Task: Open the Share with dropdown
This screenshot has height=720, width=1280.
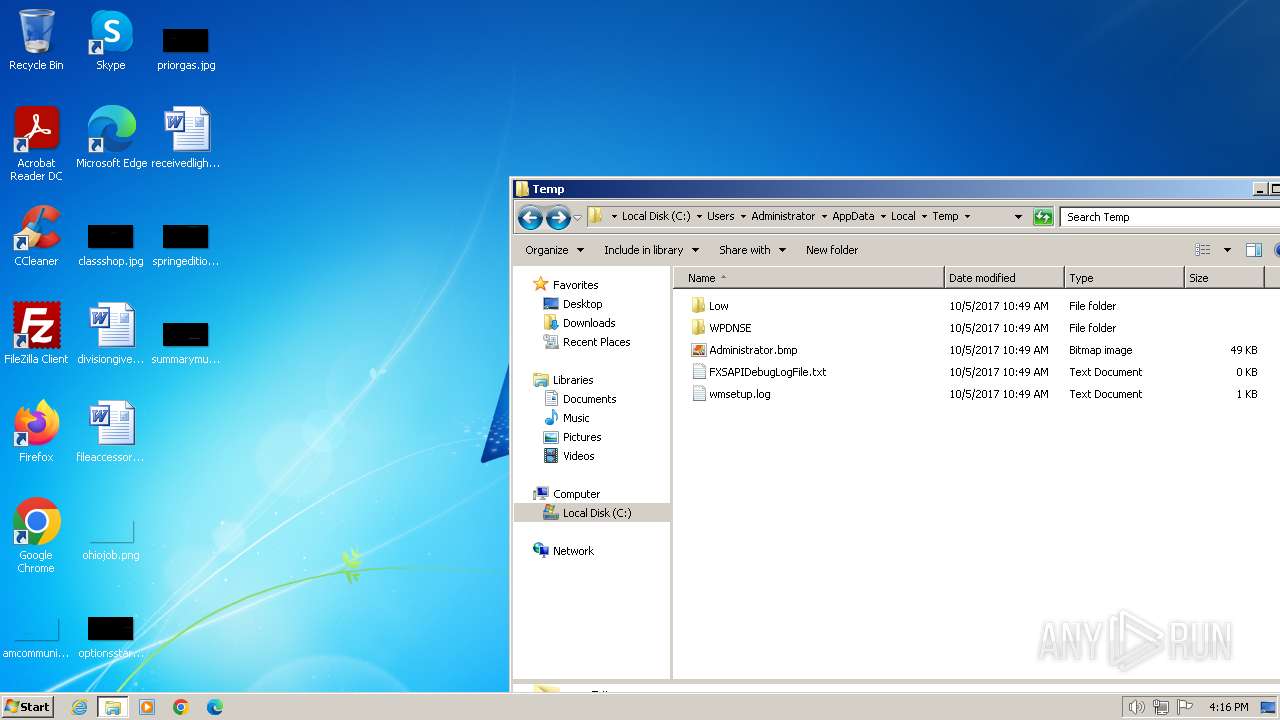Action: (752, 250)
